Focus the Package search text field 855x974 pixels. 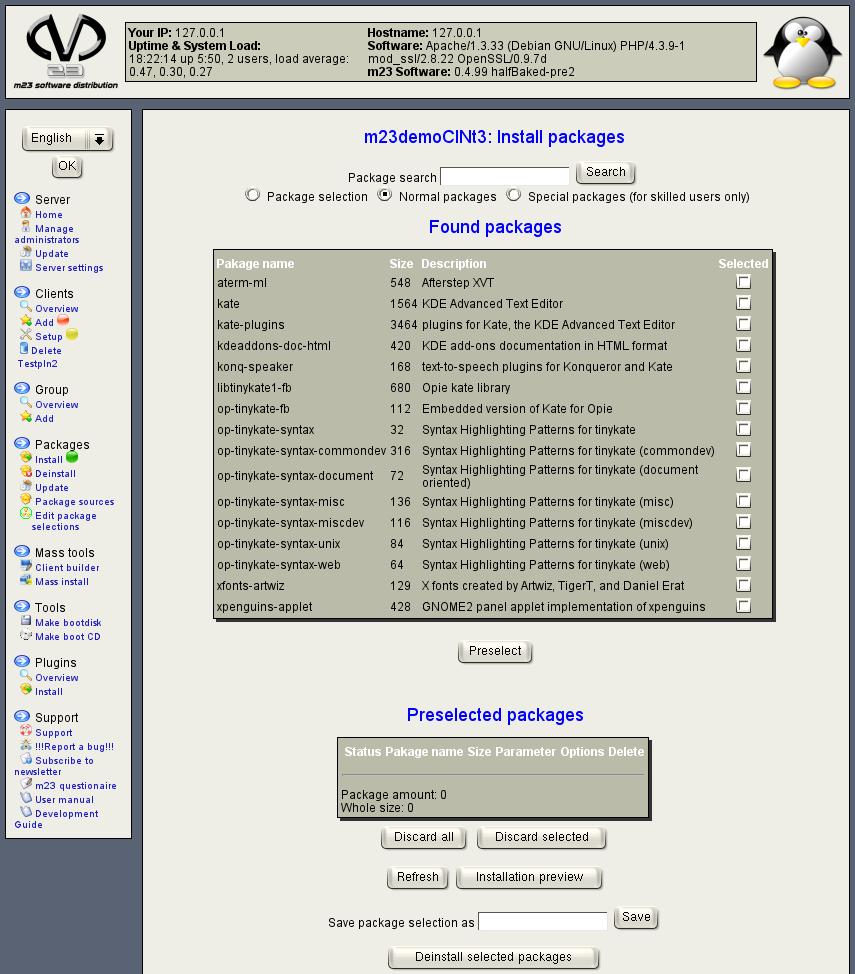[x=505, y=177]
